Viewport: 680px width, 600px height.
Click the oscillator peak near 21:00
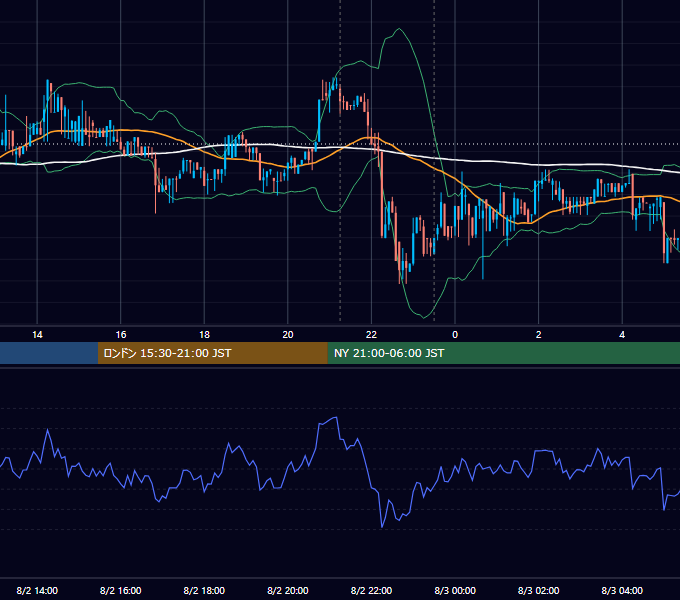[x=336, y=417]
